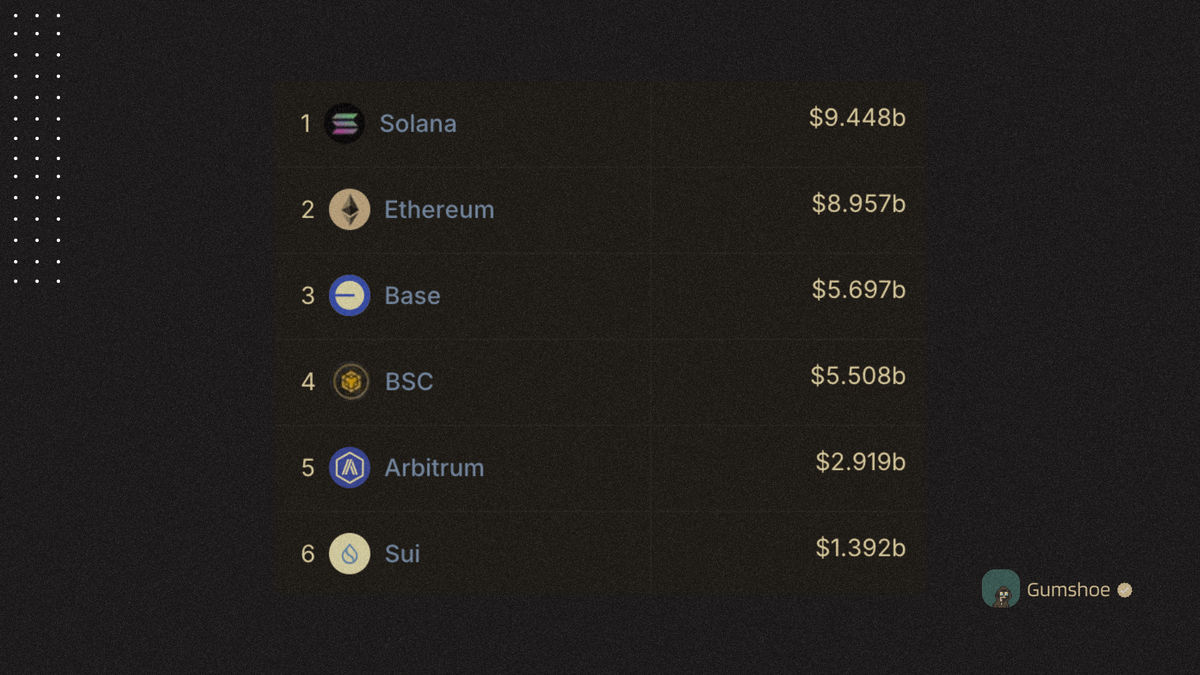Select the Base chain name

click(412, 296)
